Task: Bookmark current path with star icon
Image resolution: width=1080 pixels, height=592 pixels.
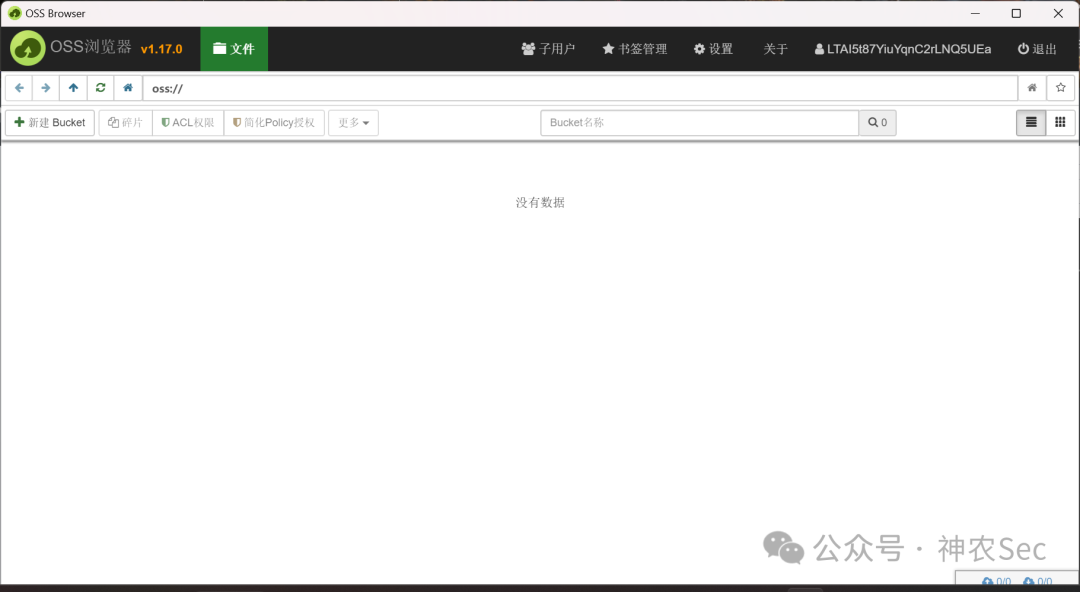Action: tap(1061, 88)
